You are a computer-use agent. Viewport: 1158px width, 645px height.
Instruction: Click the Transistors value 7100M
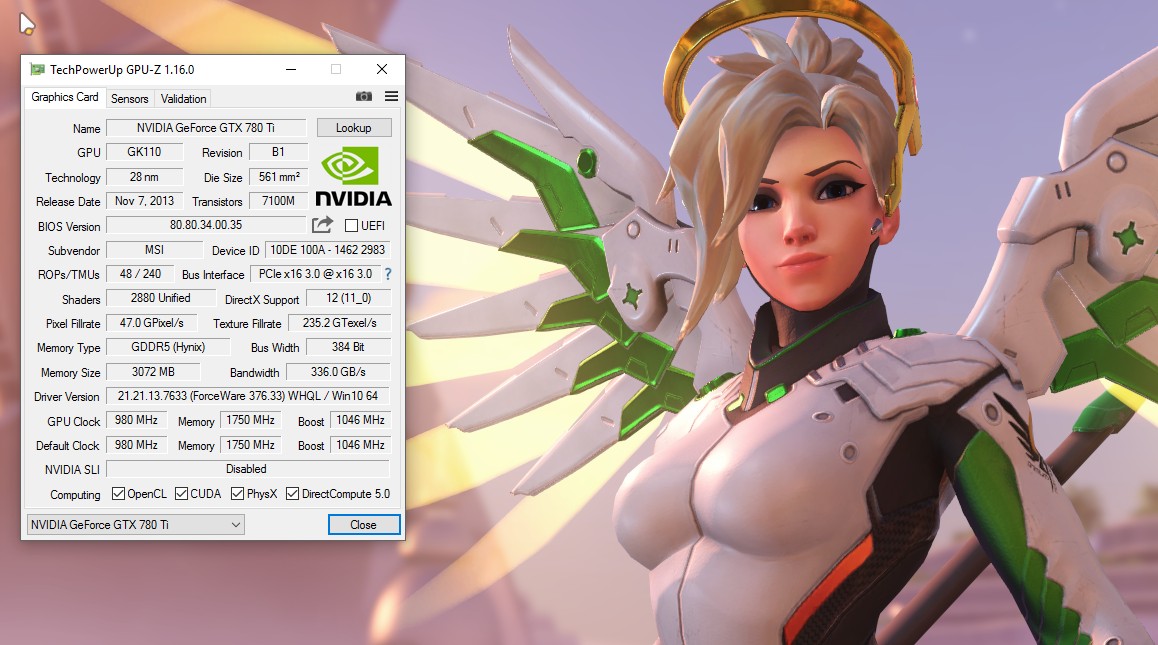[x=278, y=201]
